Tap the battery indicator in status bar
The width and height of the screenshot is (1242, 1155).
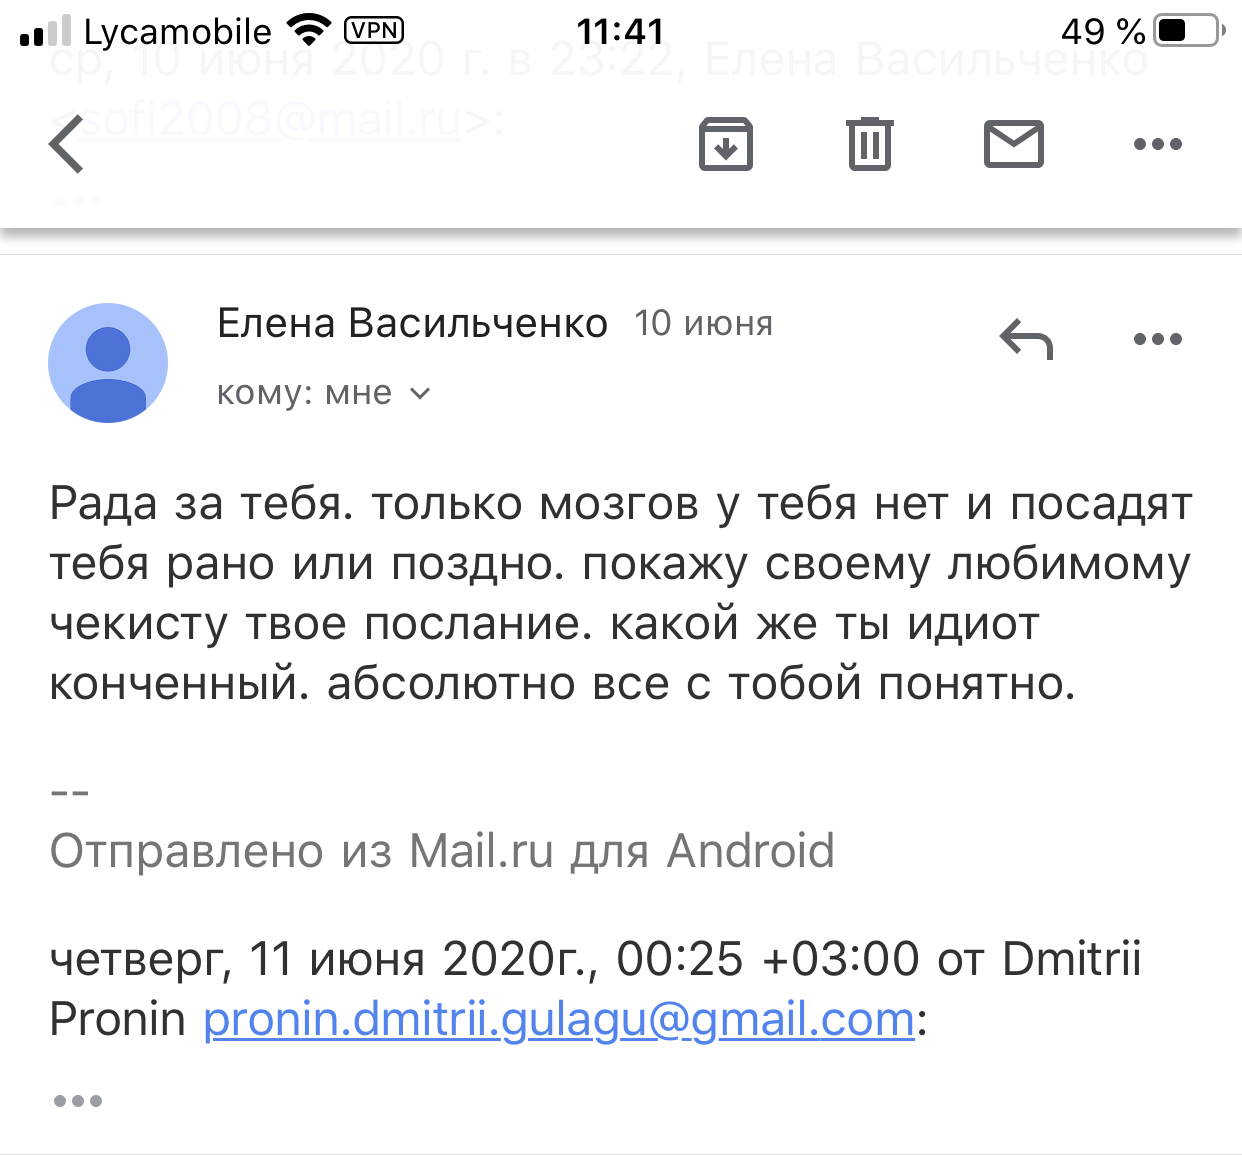coord(1188,31)
